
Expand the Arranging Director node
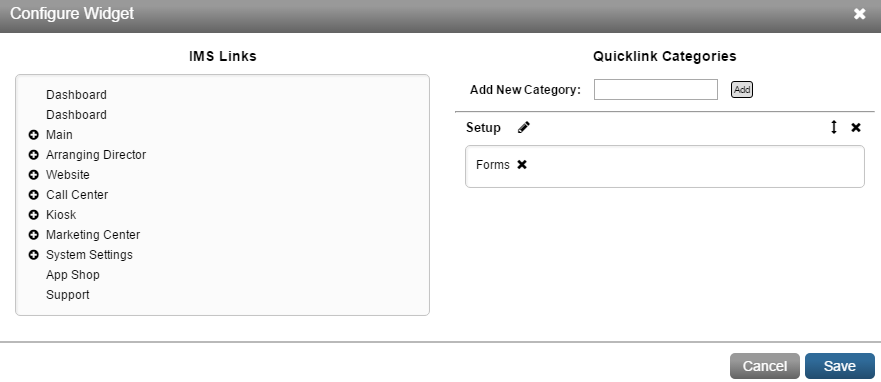pyautogui.click(x=34, y=154)
